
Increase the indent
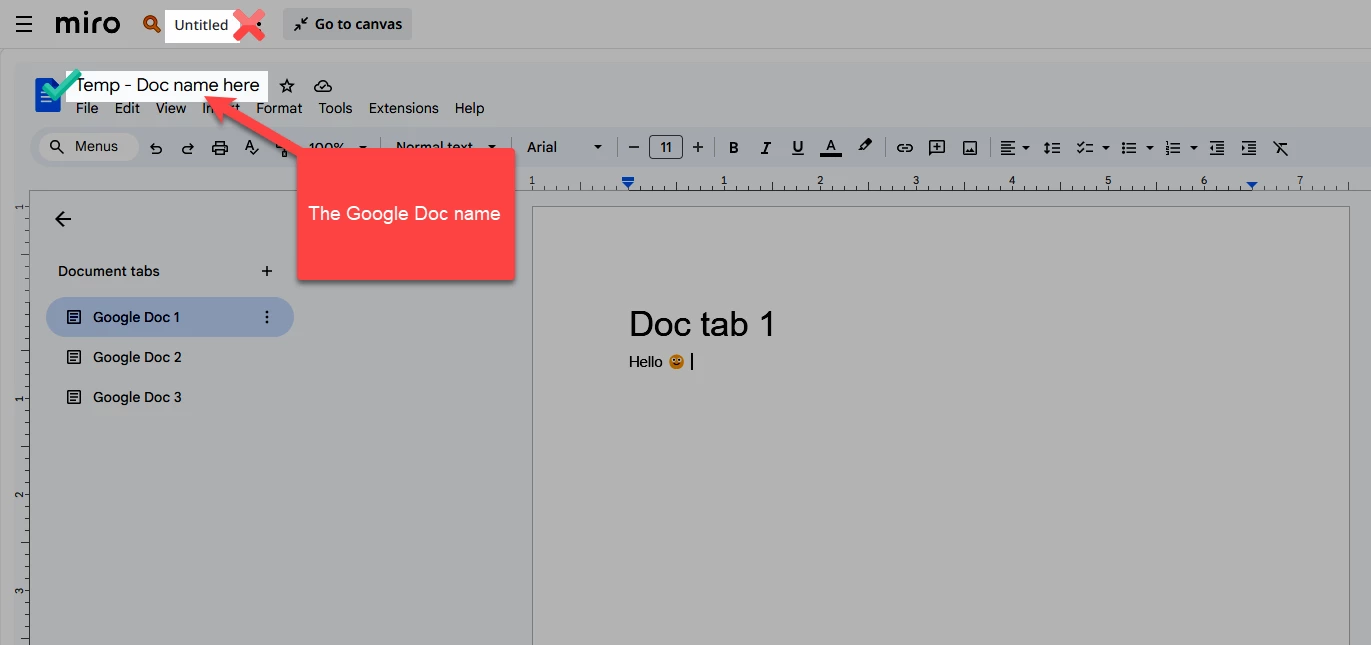point(1249,148)
